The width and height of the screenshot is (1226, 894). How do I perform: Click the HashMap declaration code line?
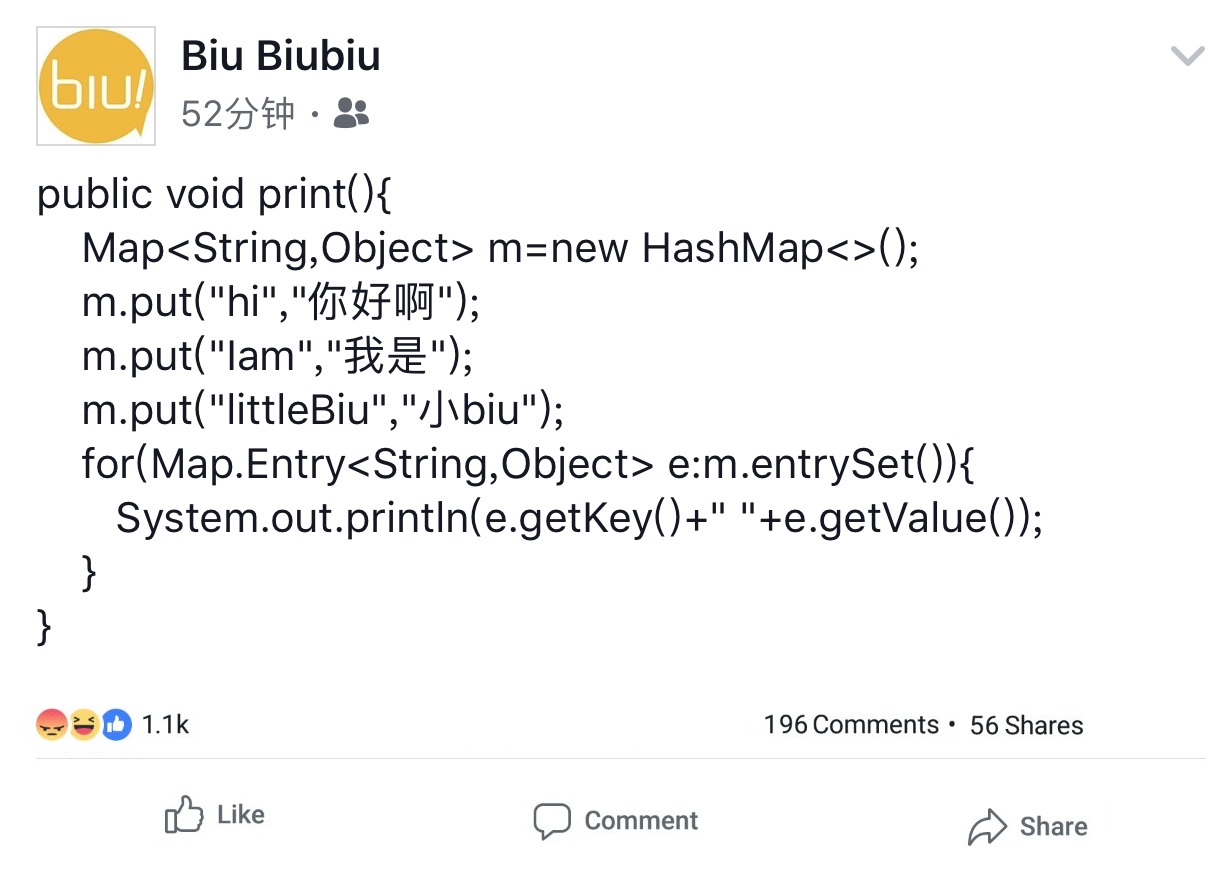501,248
